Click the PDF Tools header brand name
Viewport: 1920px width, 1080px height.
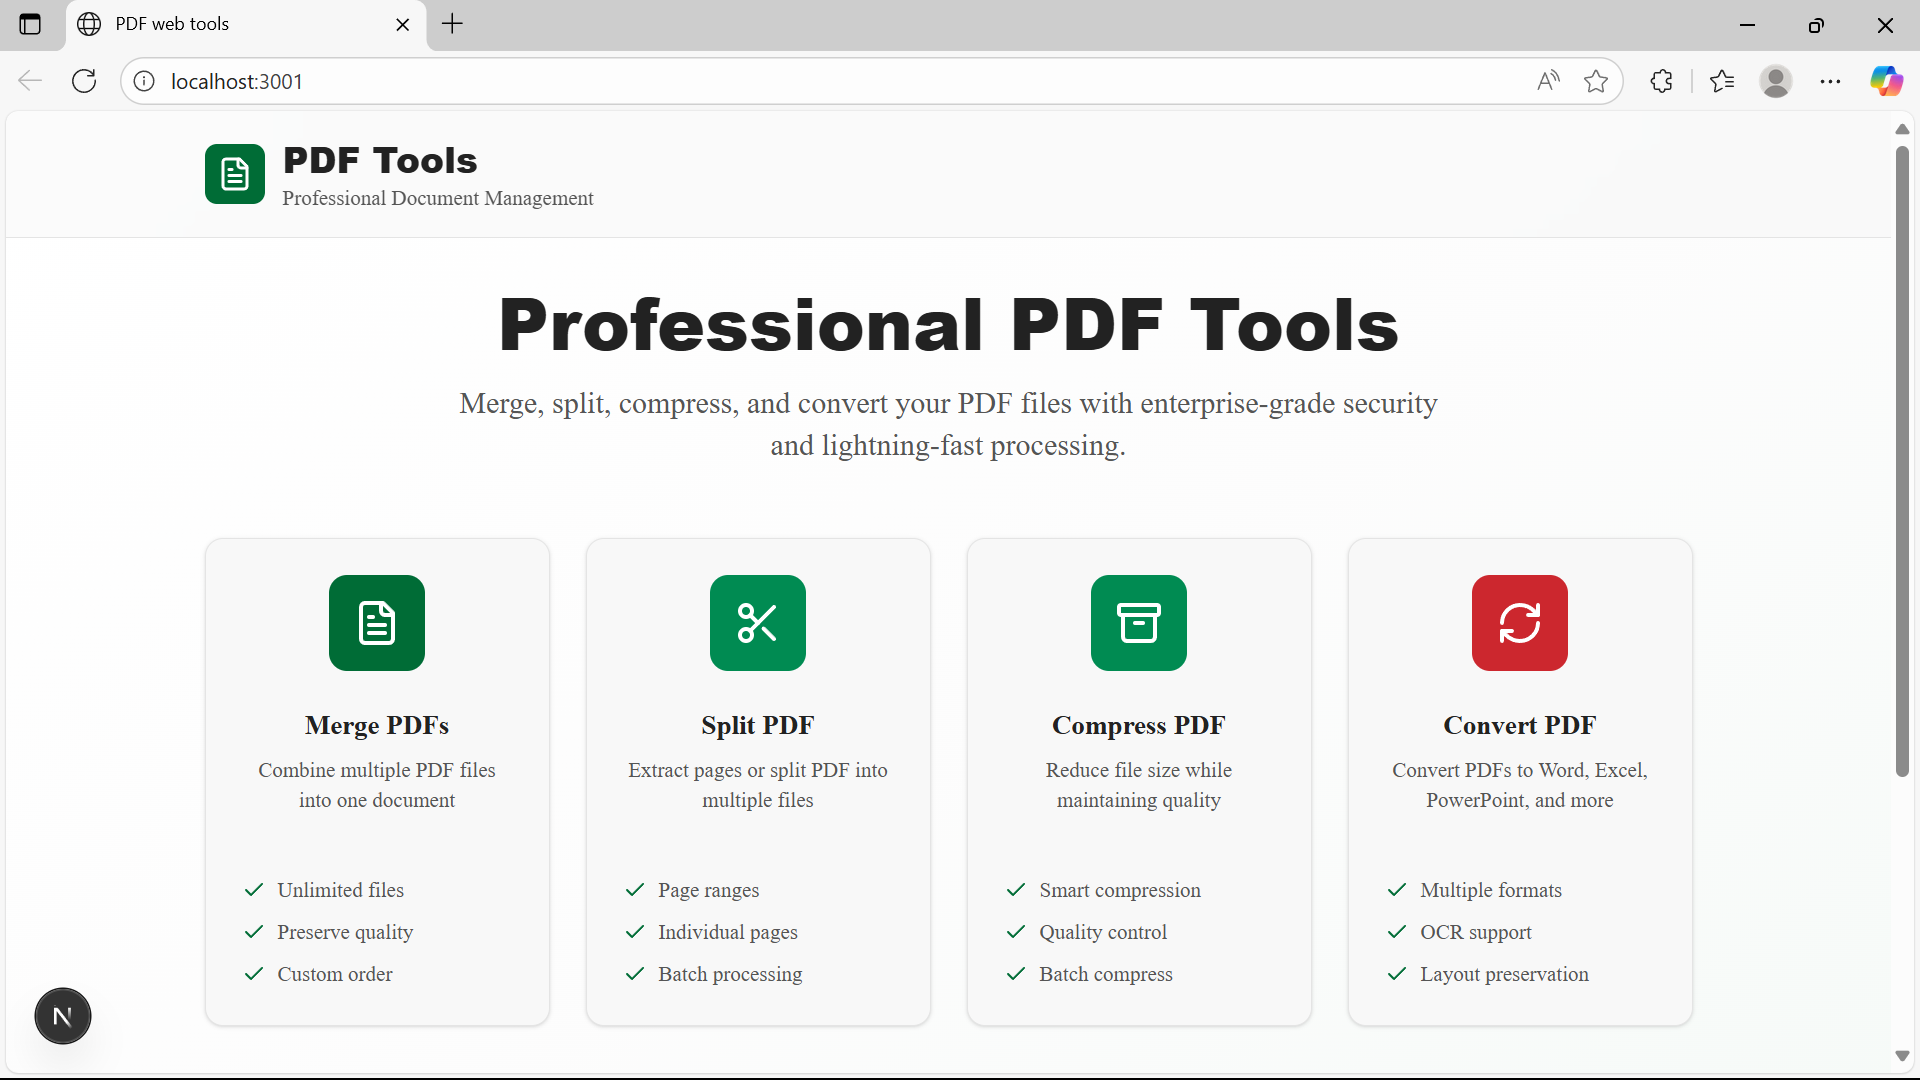pyautogui.click(x=380, y=160)
